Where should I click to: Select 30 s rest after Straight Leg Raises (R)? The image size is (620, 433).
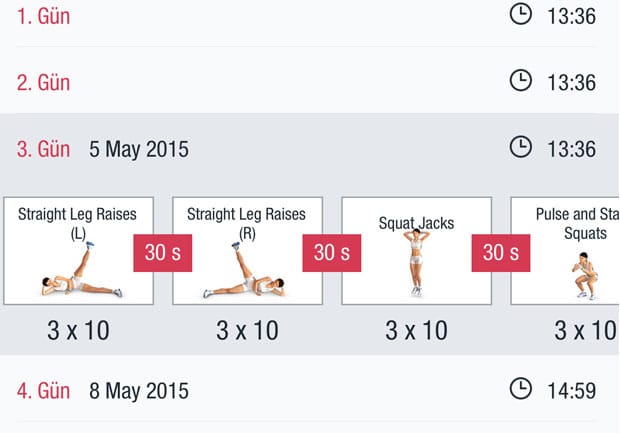pos(332,253)
